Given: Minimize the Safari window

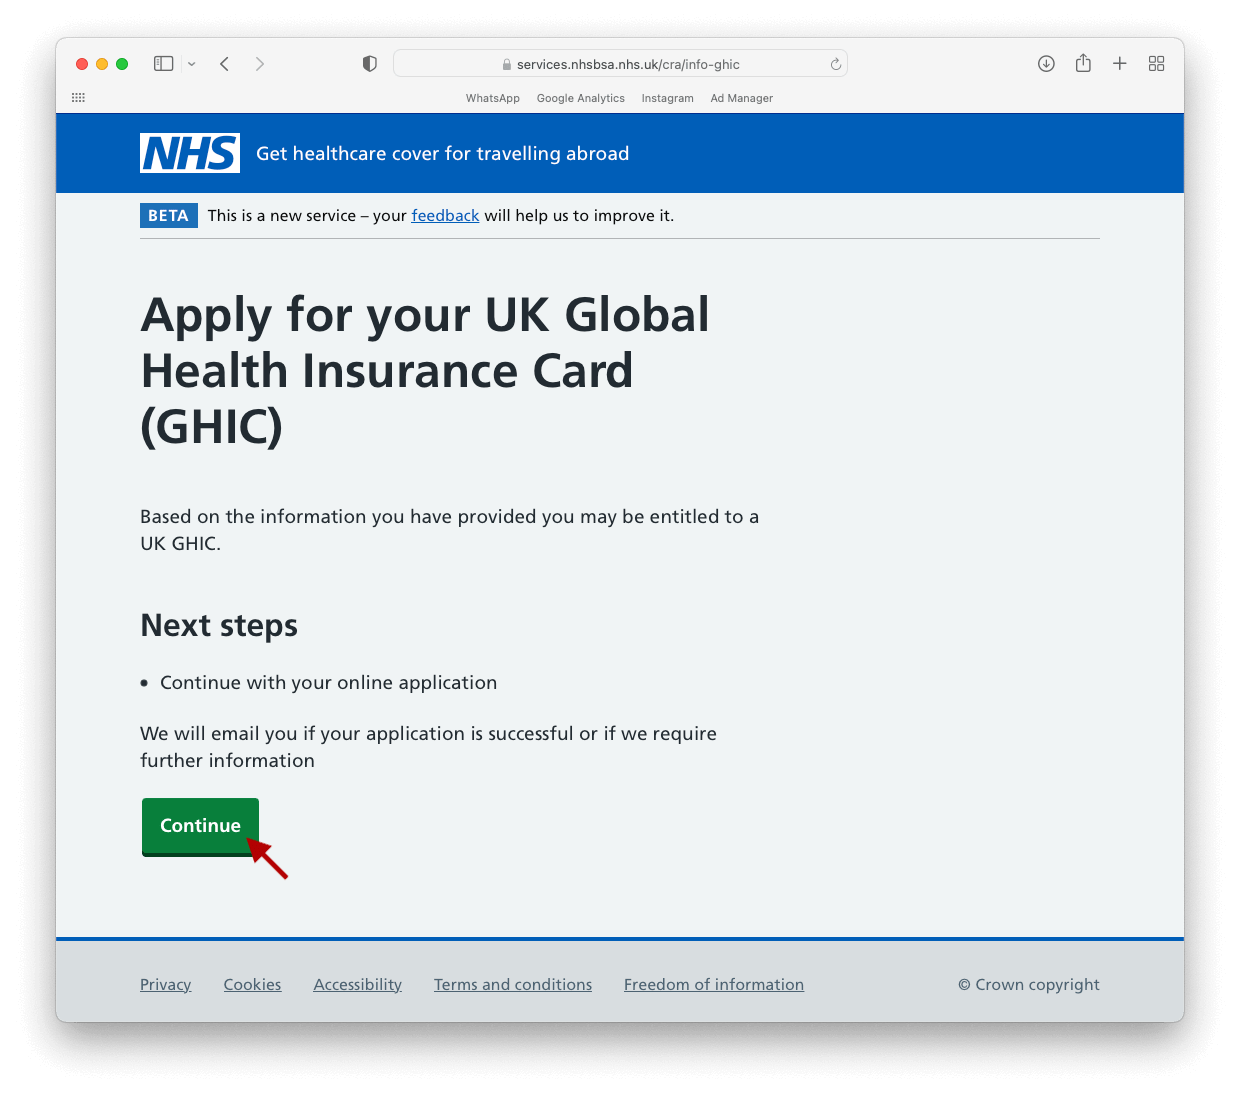Looking at the screenshot, I should pos(102,64).
